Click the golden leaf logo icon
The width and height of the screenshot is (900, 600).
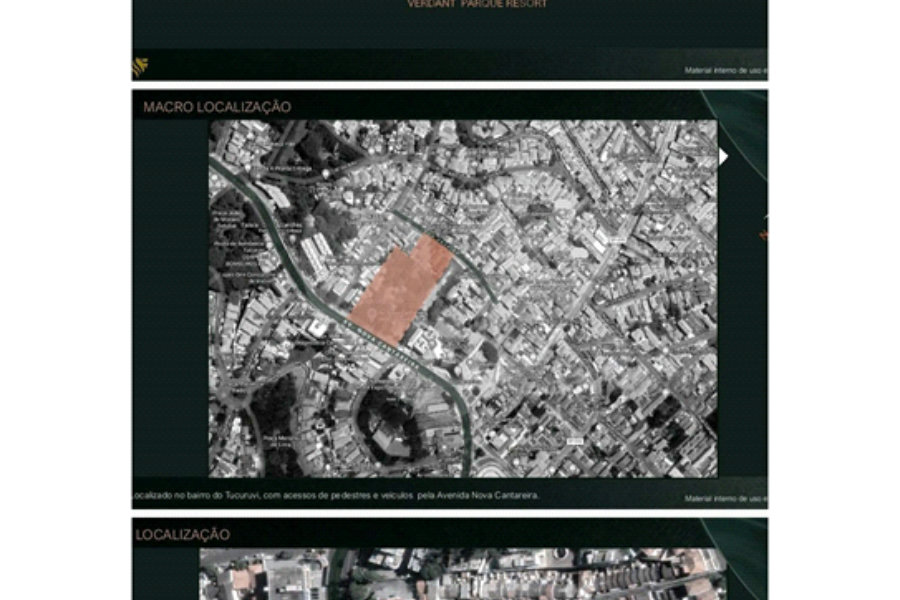140,67
